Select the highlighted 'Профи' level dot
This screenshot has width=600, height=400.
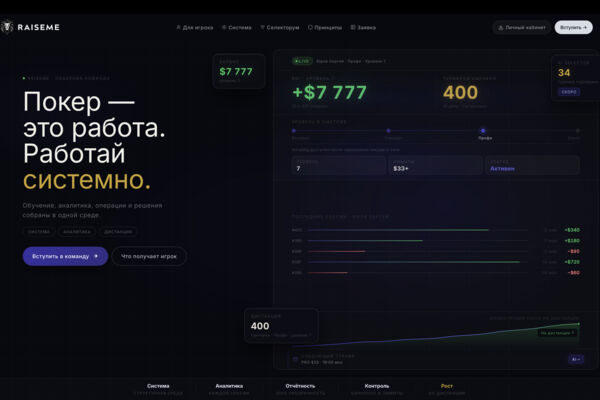[483, 131]
